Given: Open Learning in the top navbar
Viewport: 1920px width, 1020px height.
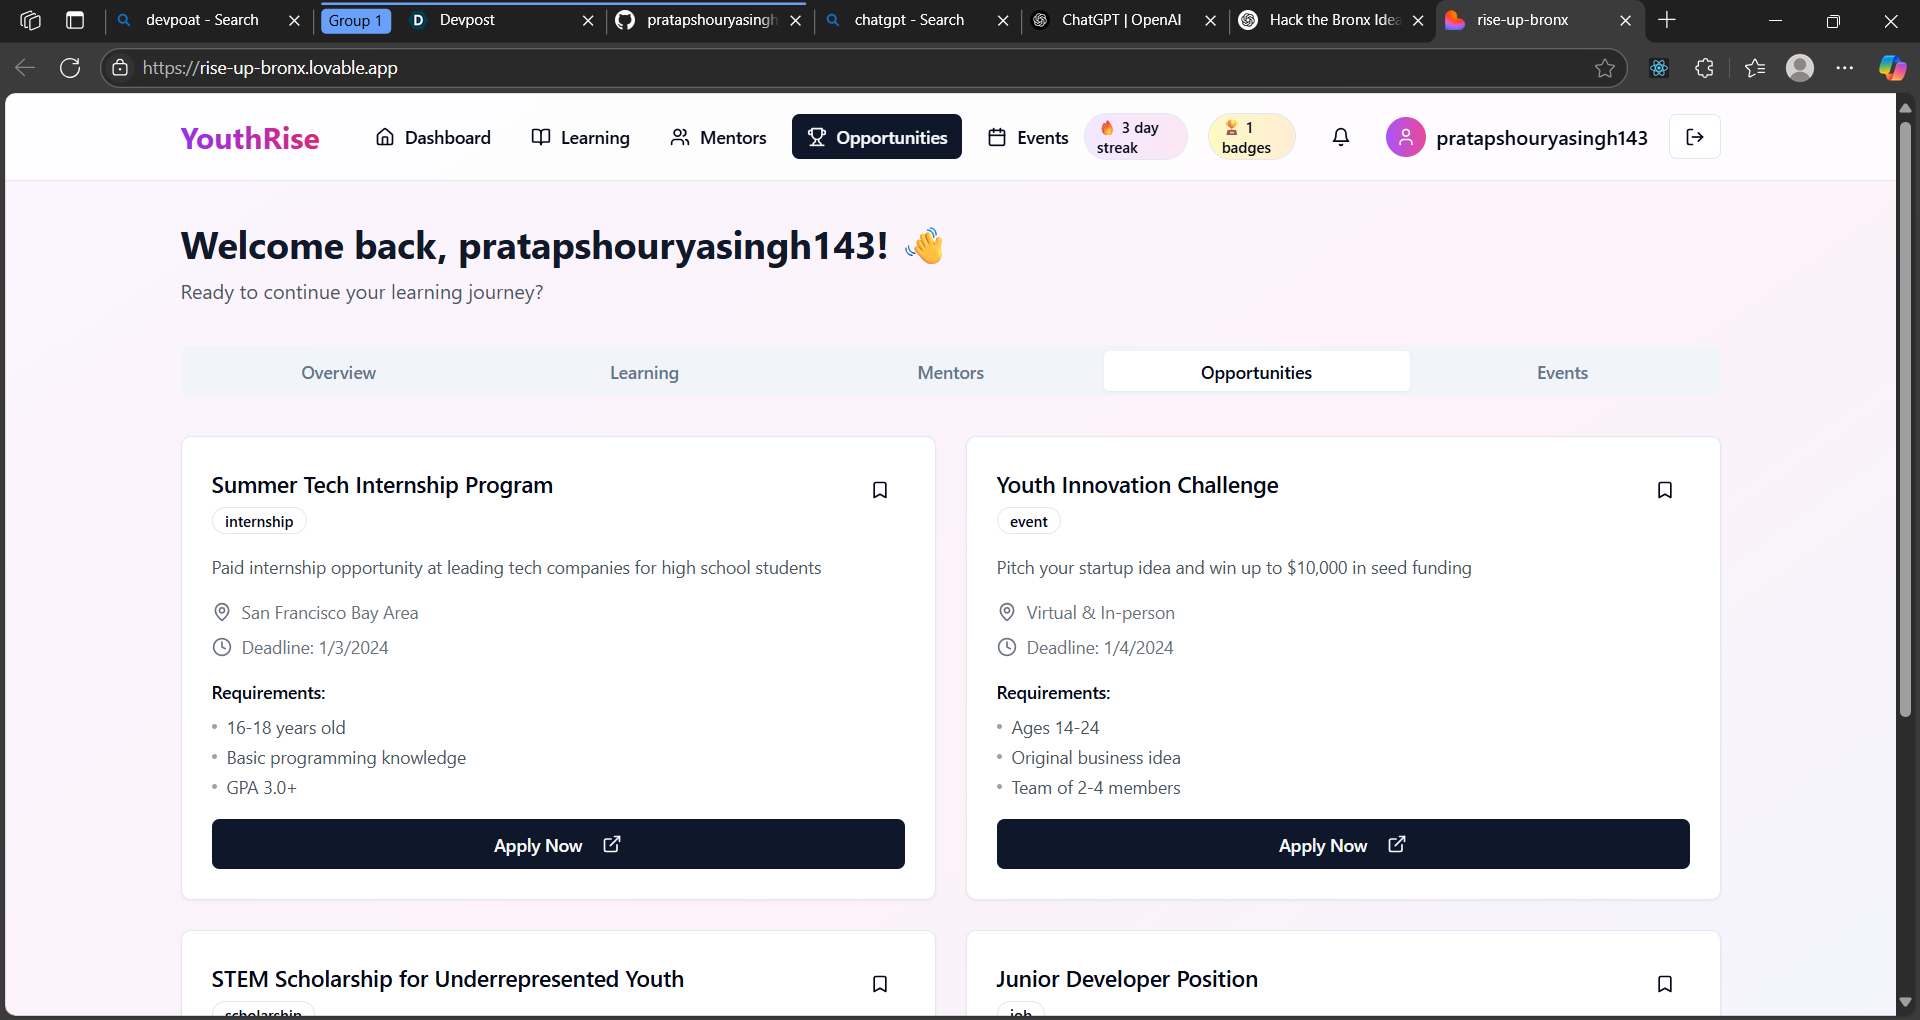Looking at the screenshot, I should (581, 137).
